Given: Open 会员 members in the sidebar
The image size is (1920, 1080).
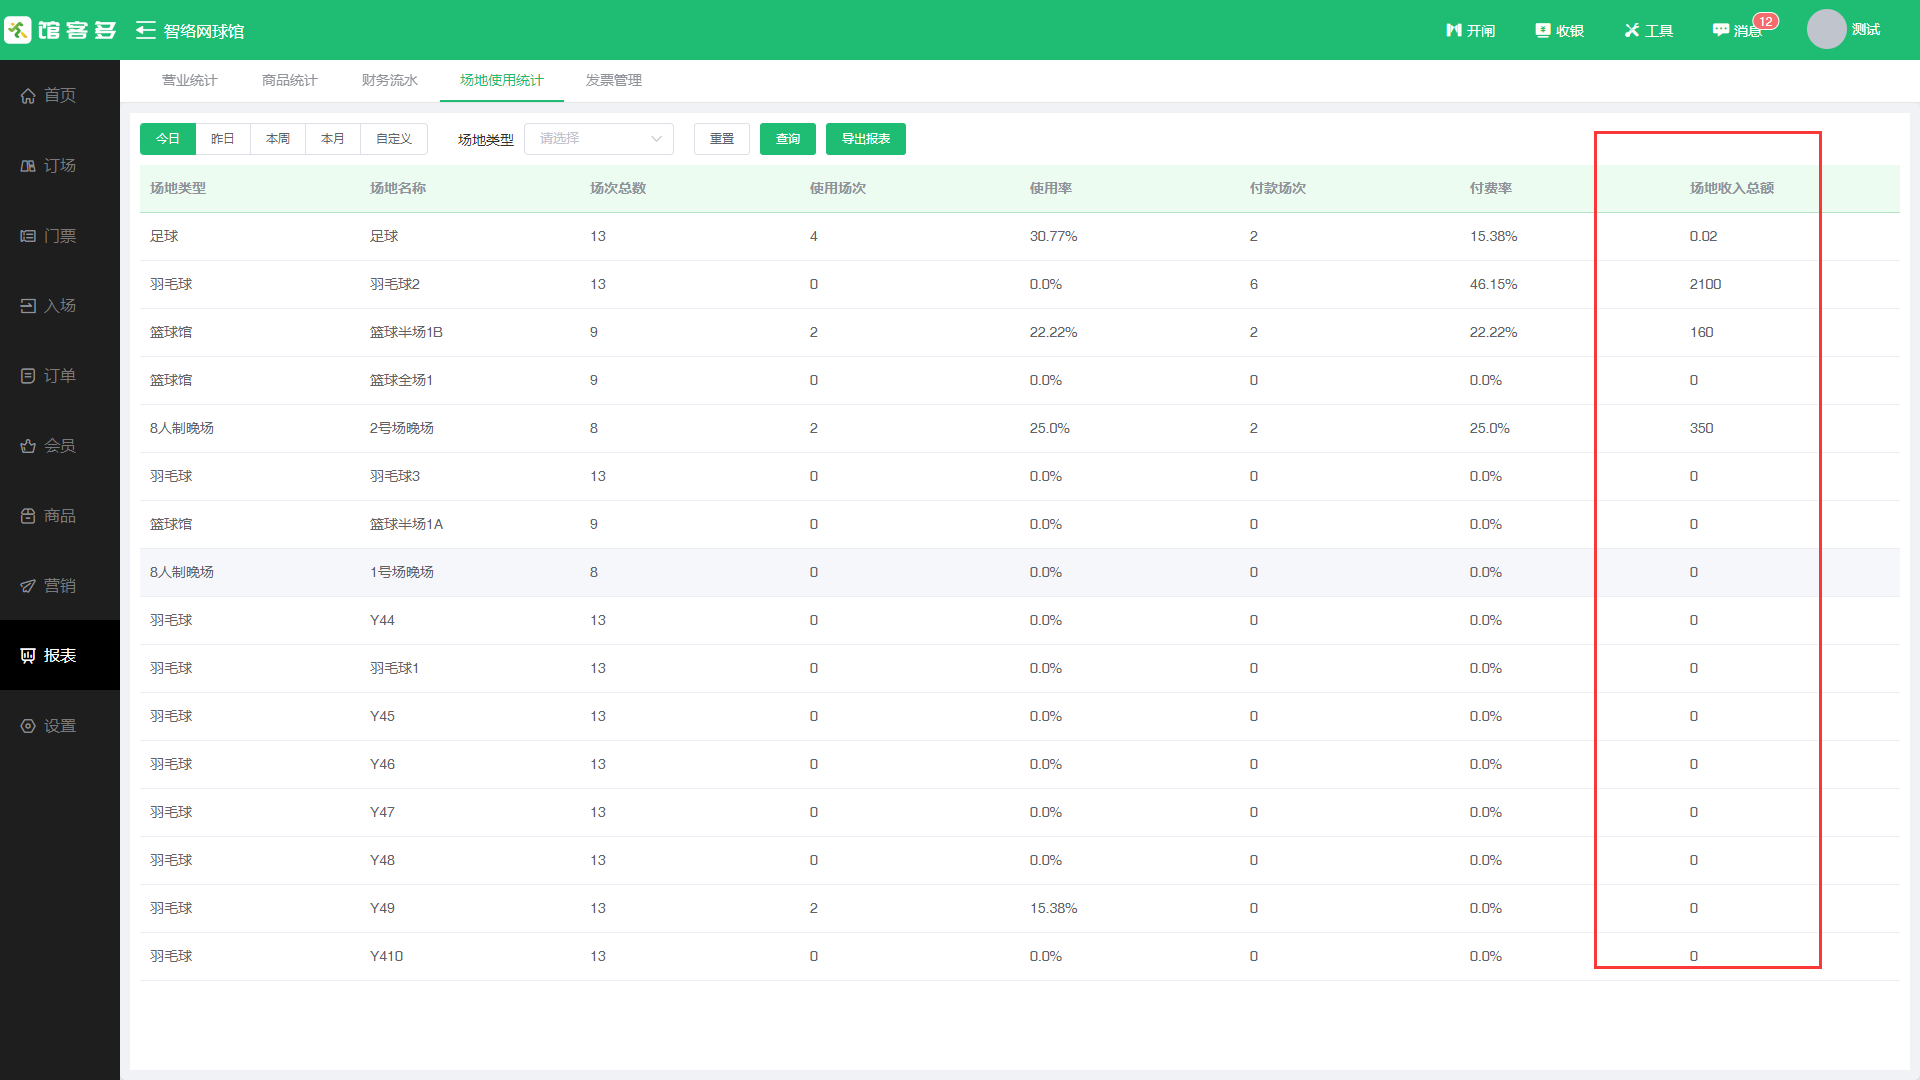Looking at the screenshot, I should click(60, 446).
